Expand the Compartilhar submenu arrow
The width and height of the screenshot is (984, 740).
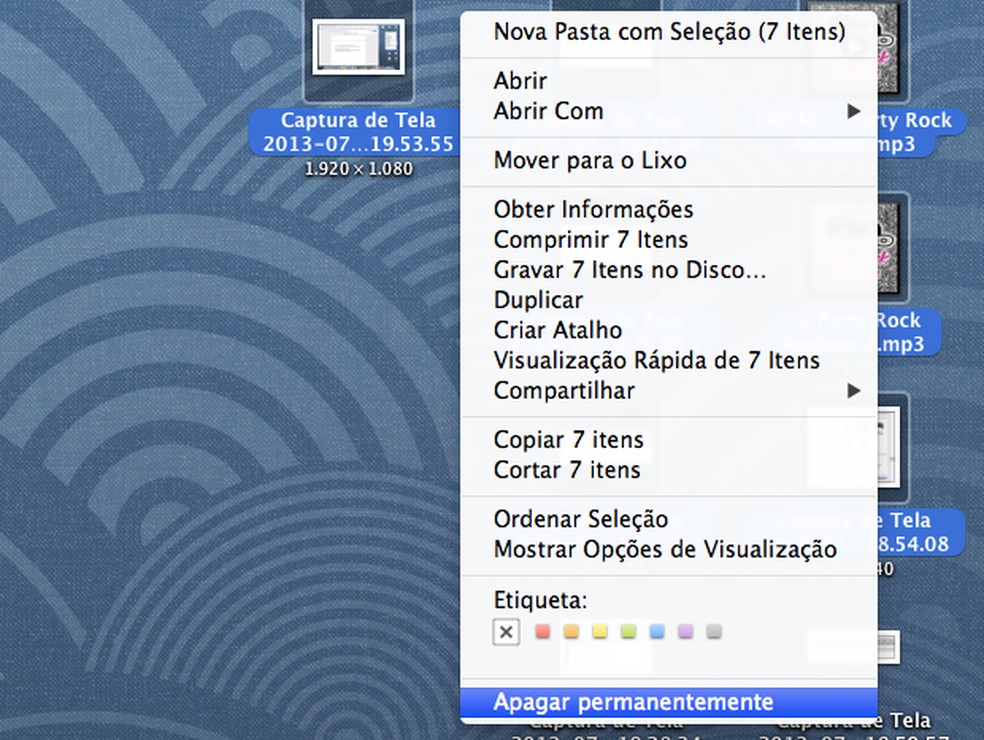[853, 390]
